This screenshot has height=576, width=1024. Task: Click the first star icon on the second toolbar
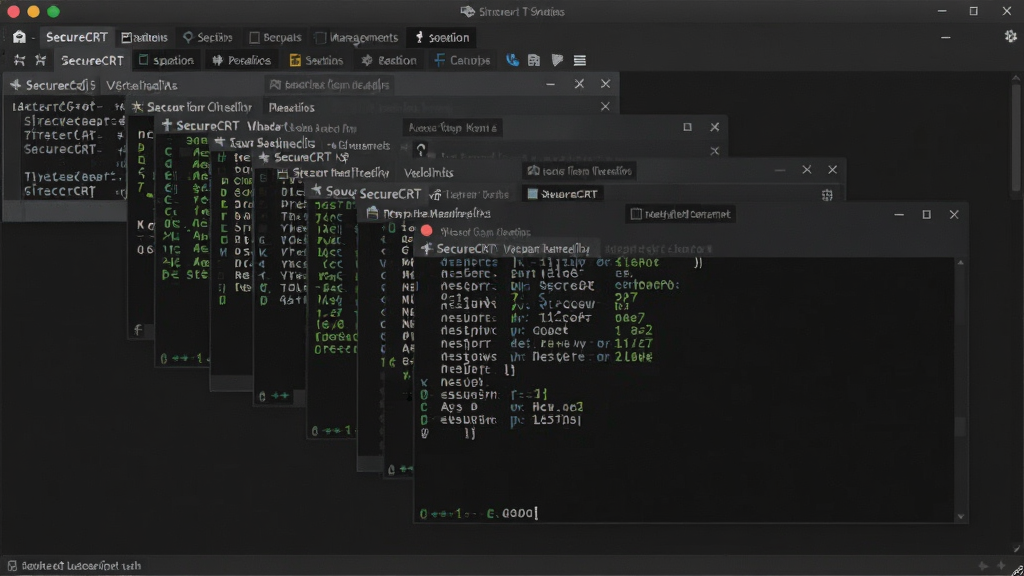[20, 60]
